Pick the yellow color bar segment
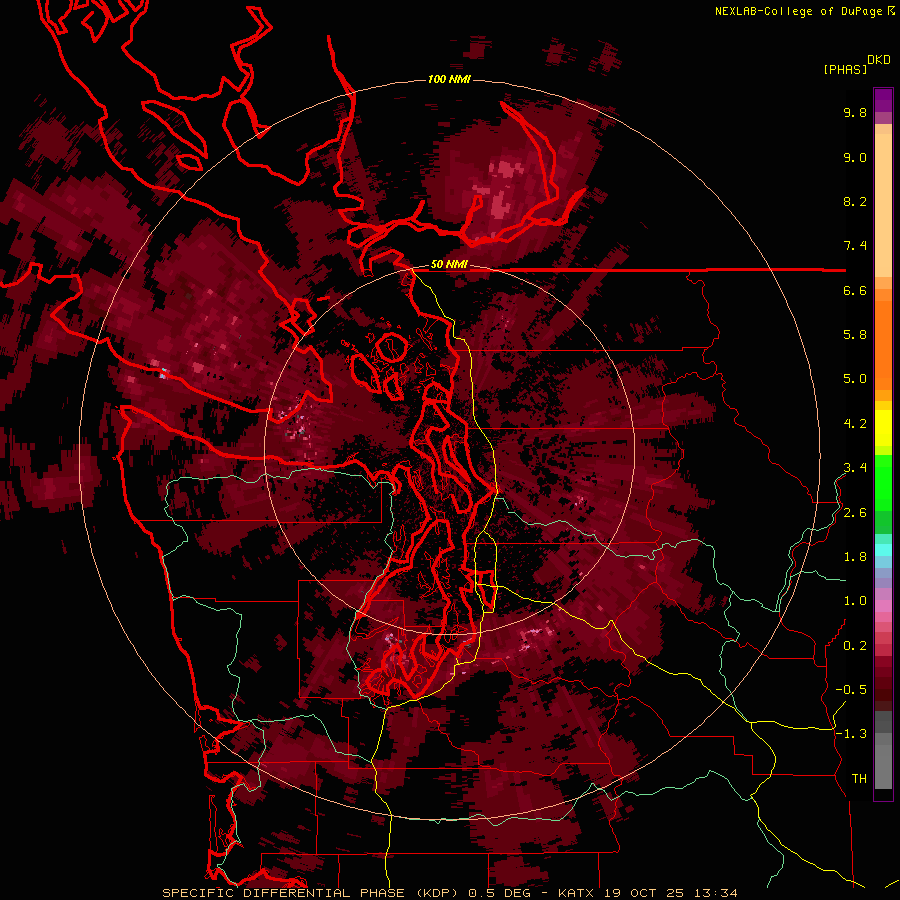This screenshot has height=900, width=900. point(883,428)
